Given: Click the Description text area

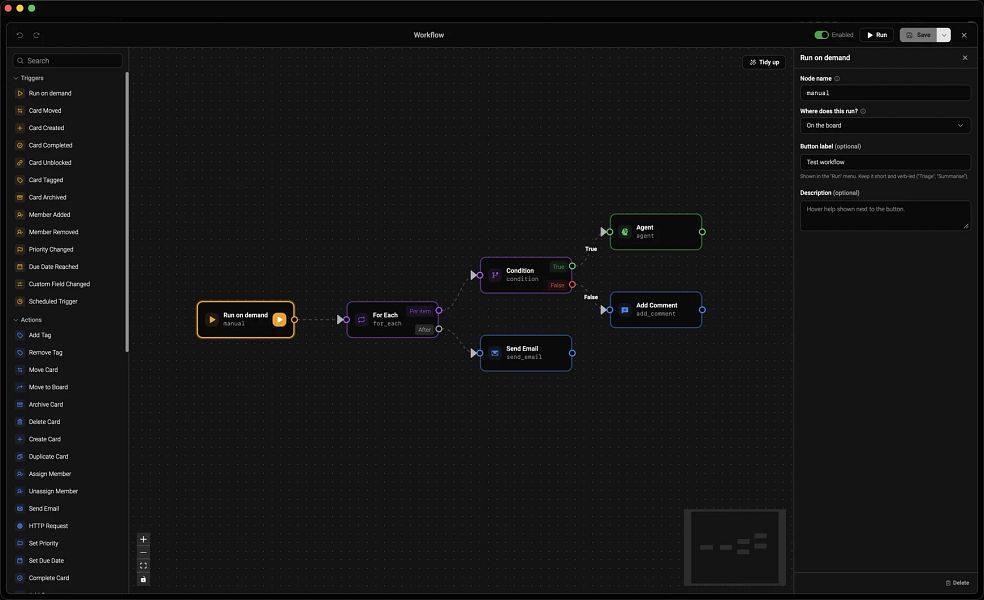Looking at the screenshot, I should [885, 215].
